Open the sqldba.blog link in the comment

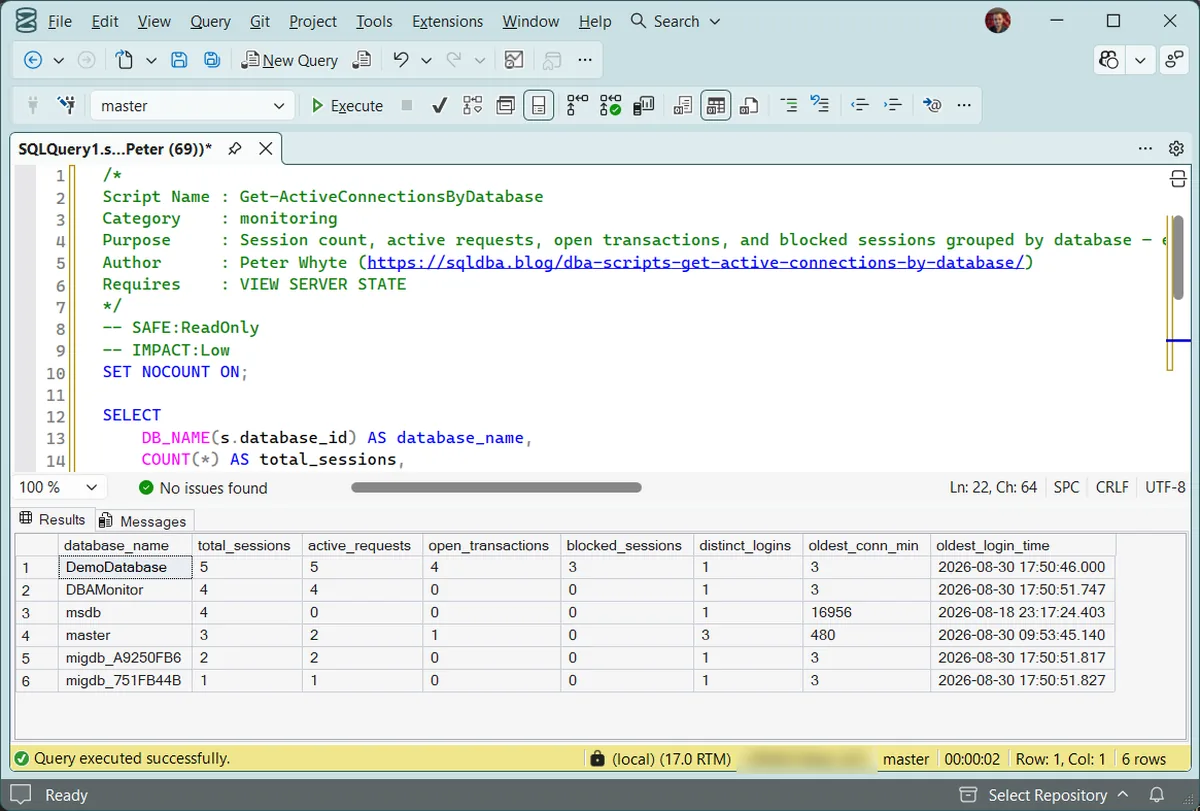[x=695, y=262]
